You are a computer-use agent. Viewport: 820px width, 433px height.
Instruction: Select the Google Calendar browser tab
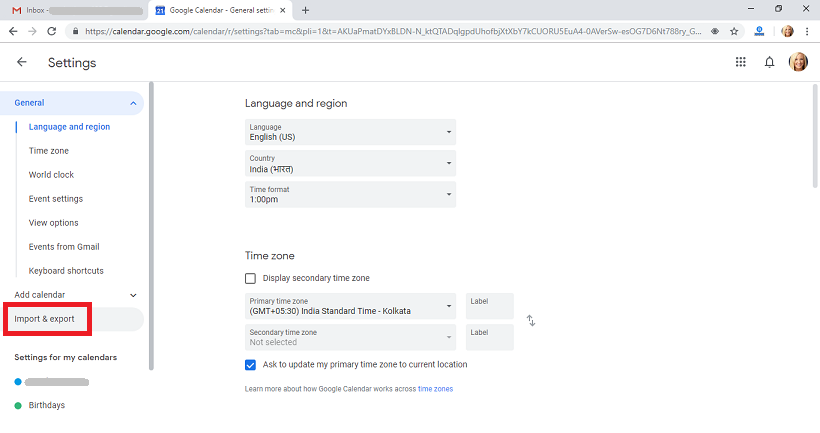point(220,10)
